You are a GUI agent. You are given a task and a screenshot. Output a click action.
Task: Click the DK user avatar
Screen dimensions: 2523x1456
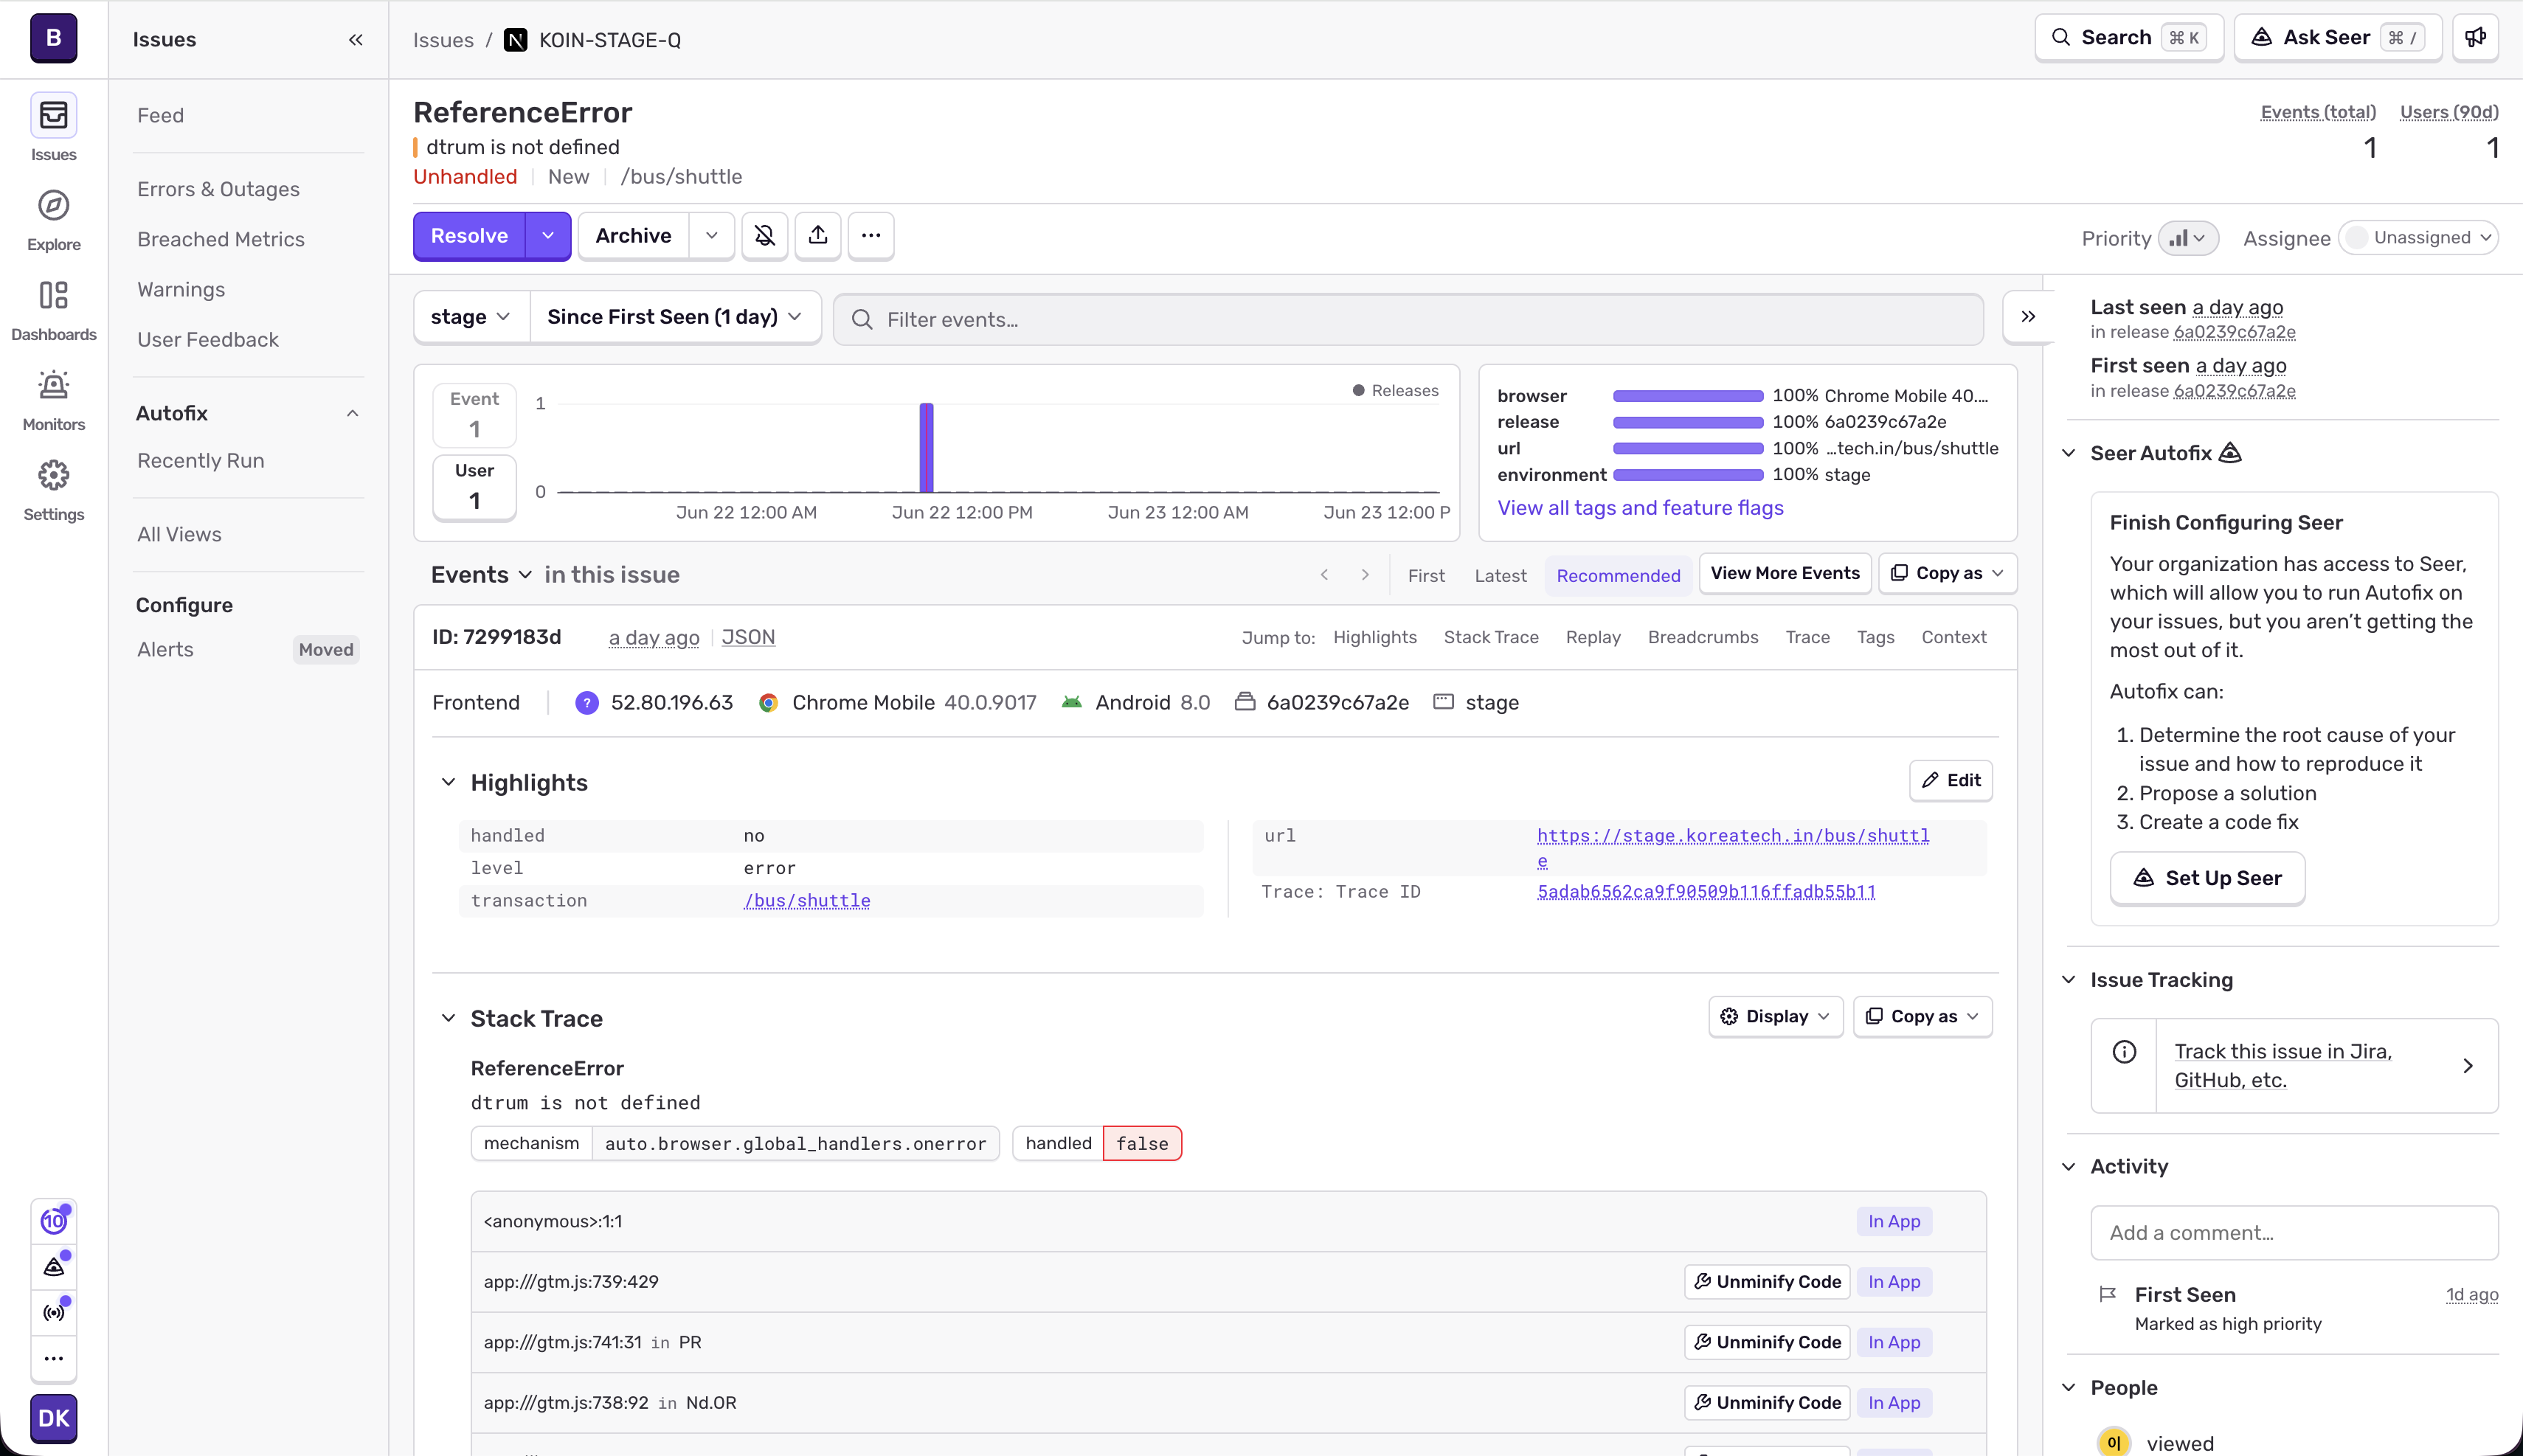pyautogui.click(x=54, y=1418)
